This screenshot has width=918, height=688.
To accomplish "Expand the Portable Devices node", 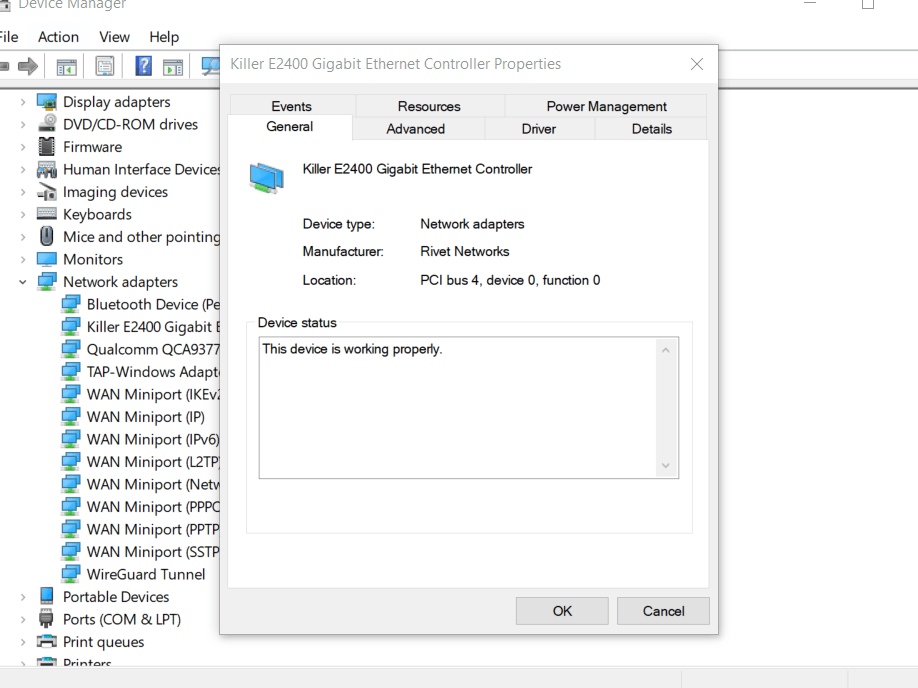I will click(x=23, y=597).
